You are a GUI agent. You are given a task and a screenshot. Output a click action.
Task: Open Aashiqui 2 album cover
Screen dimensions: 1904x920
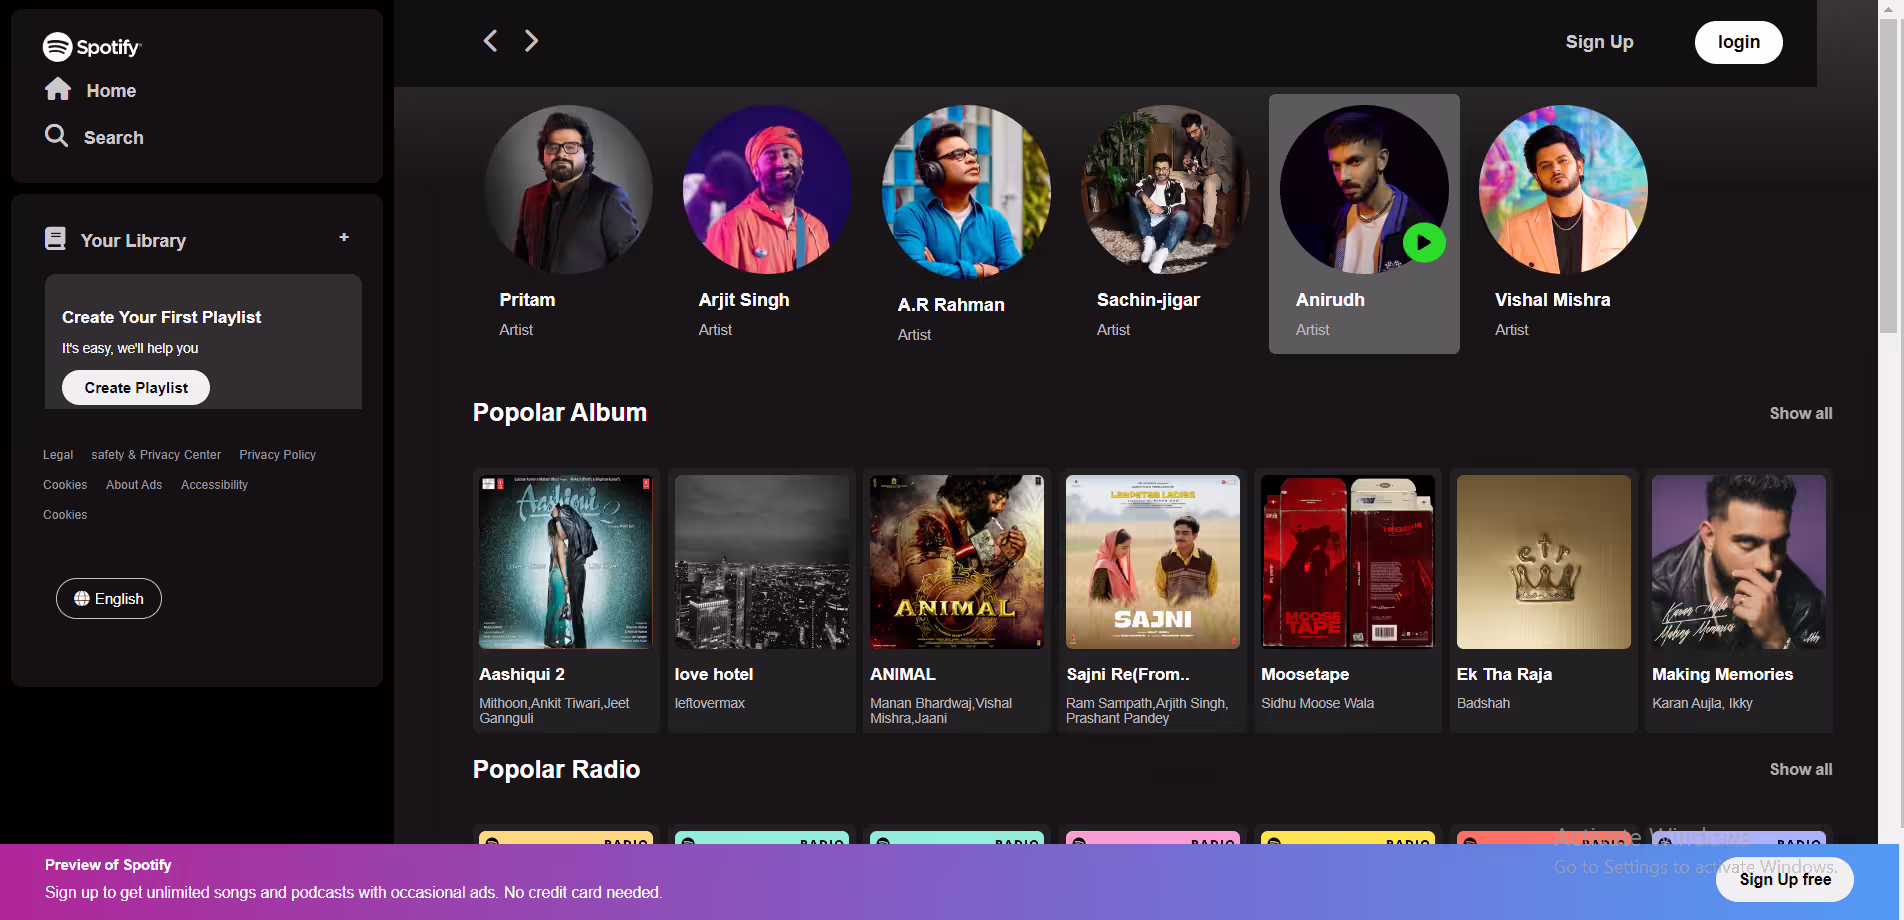pos(566,562)
